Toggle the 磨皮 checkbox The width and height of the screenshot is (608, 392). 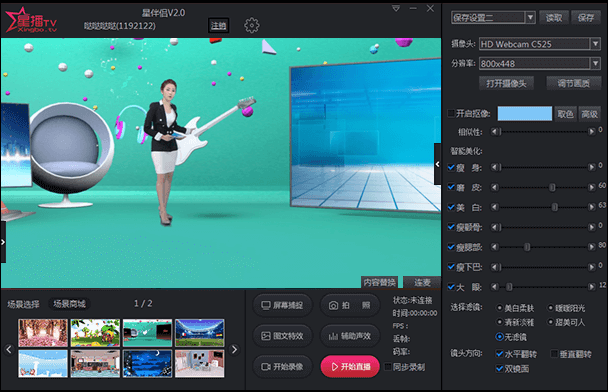pos(451,187)
